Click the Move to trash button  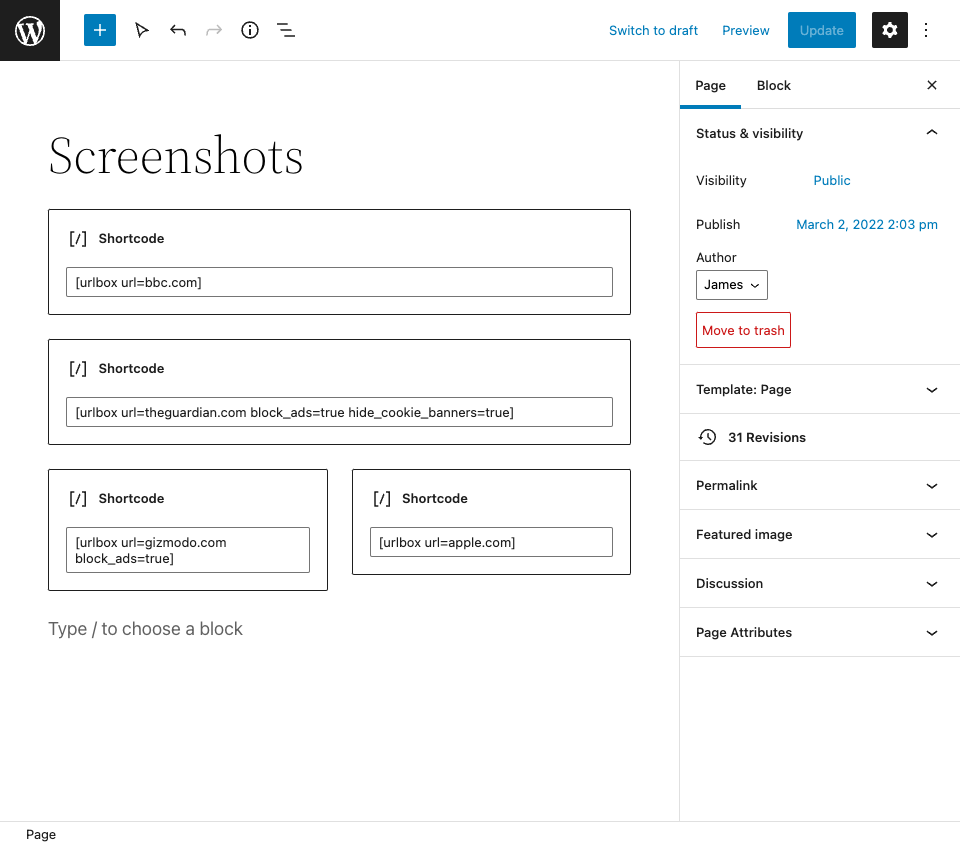[743, 330]
